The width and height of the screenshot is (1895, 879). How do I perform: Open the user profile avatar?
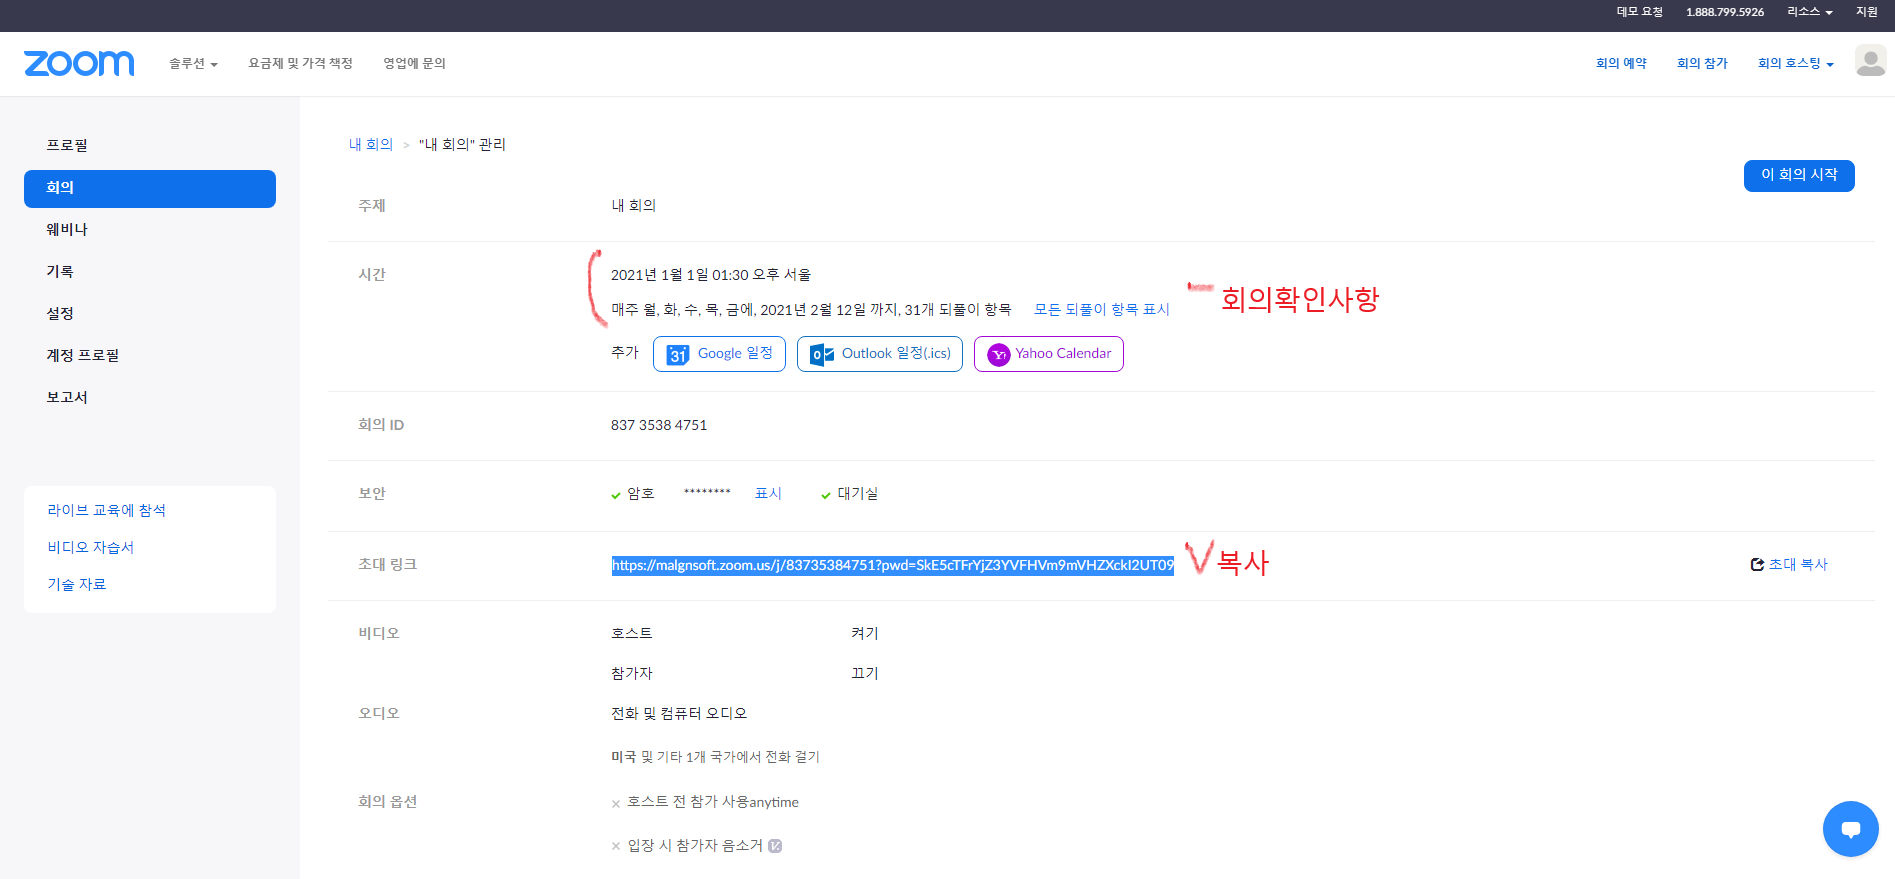pos(1870,61)
